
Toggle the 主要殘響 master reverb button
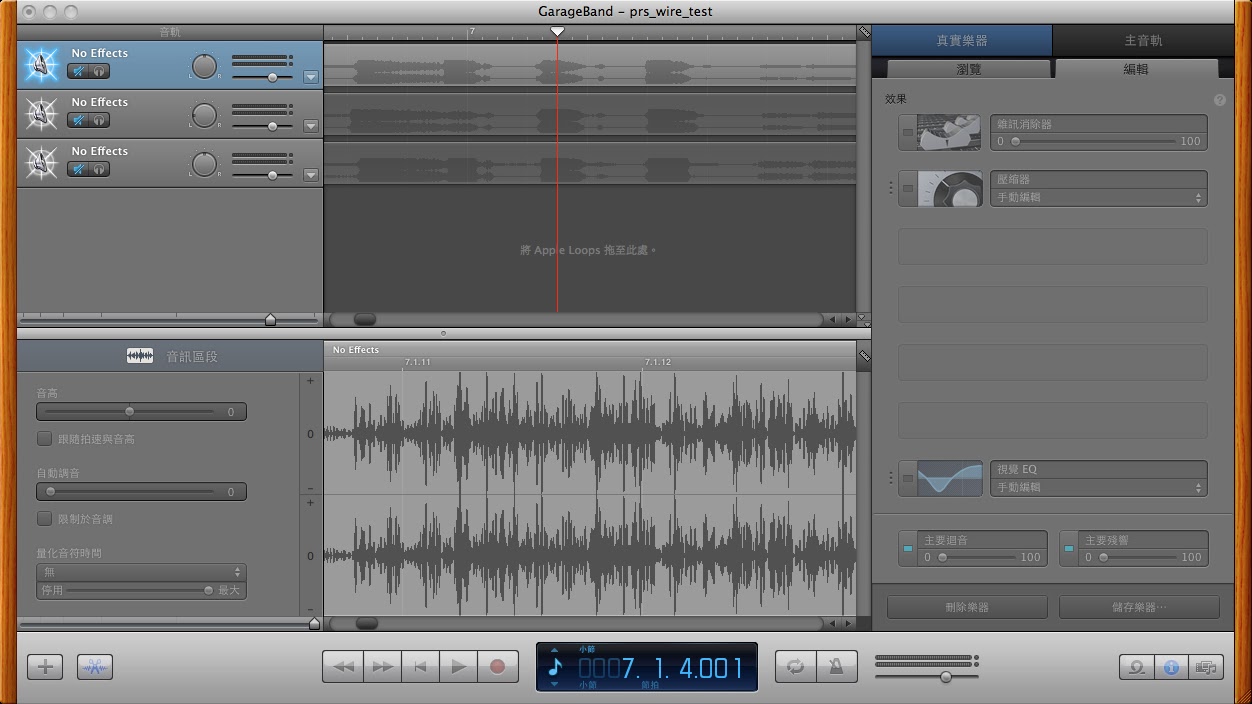[1068, 549]
